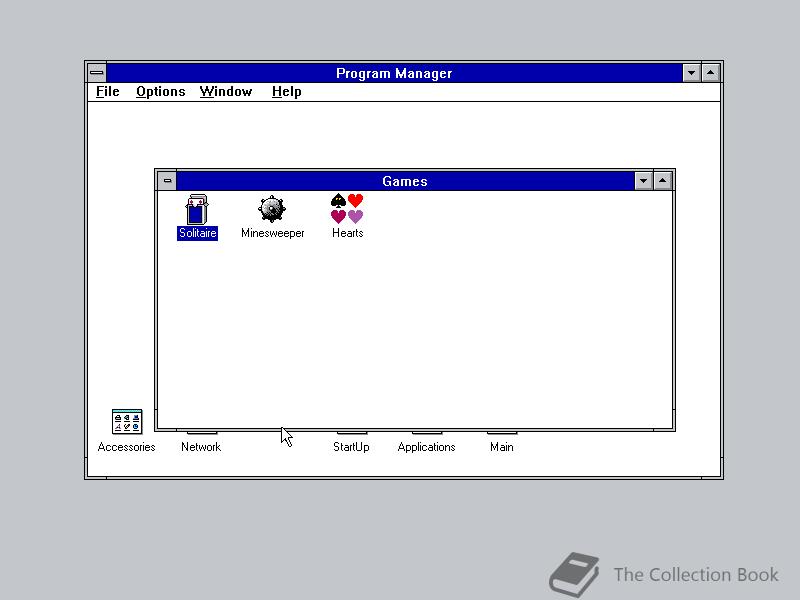Open the Window menu
Screen dimensions: 800x600
[226, 92]
